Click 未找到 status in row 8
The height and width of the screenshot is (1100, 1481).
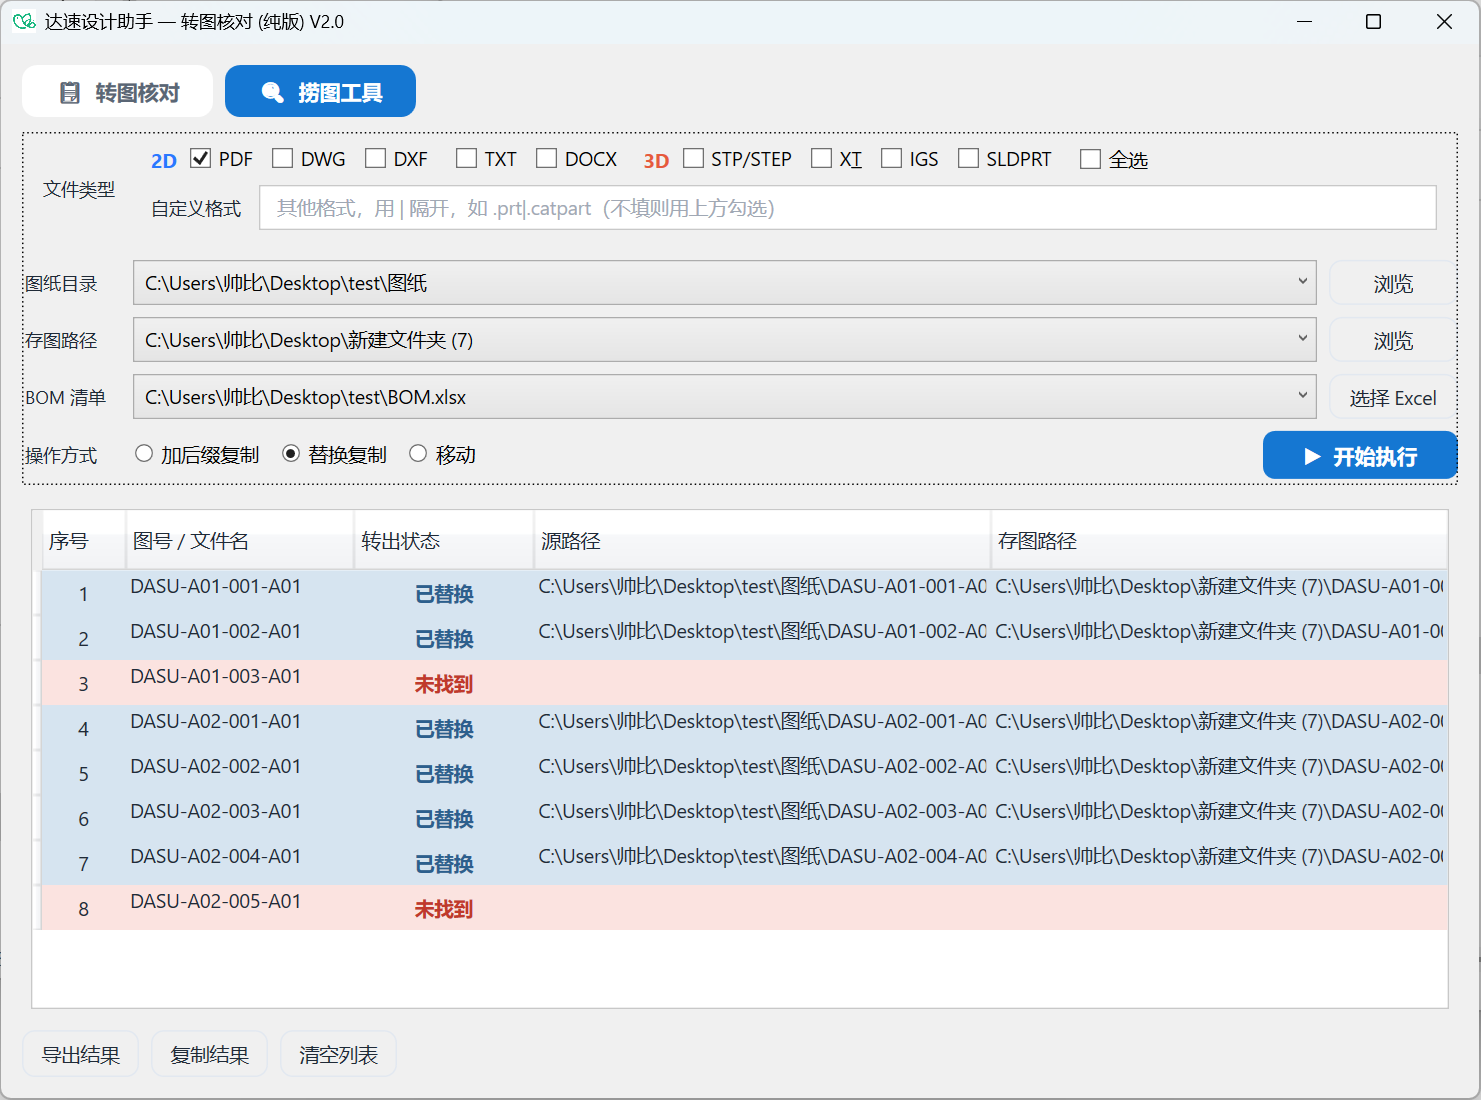pyautogui.click(x=444, y=909)
